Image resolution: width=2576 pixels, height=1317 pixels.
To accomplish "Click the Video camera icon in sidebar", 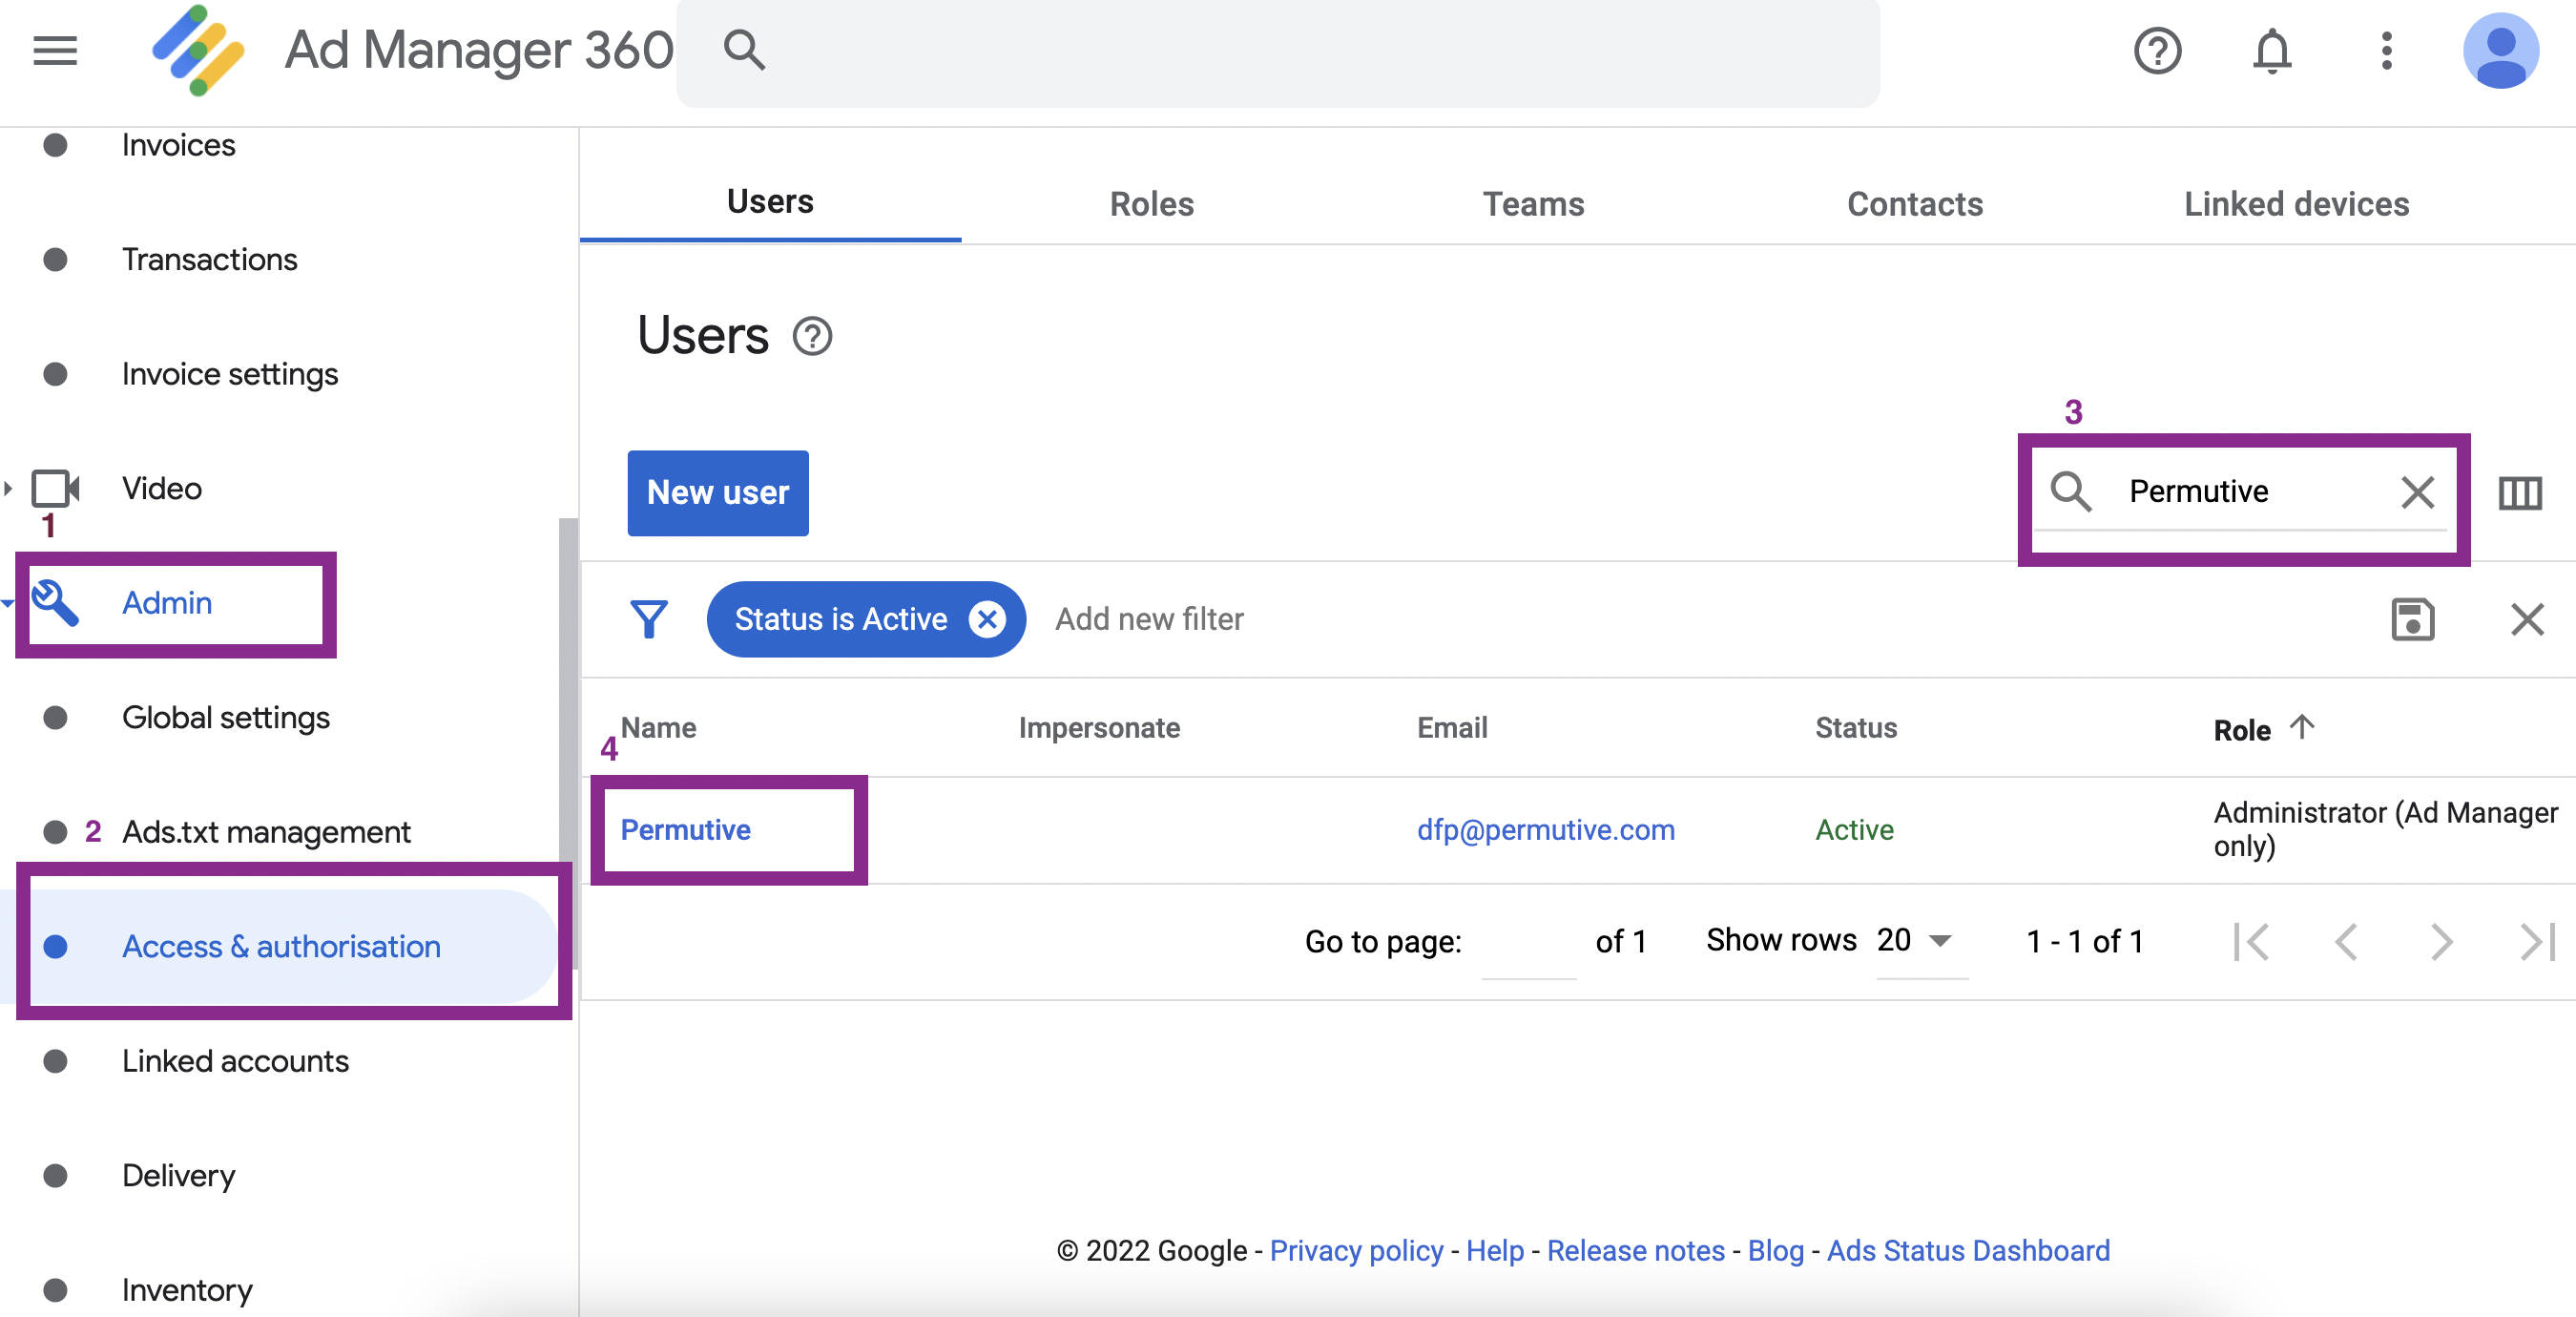I will (55, 489).
